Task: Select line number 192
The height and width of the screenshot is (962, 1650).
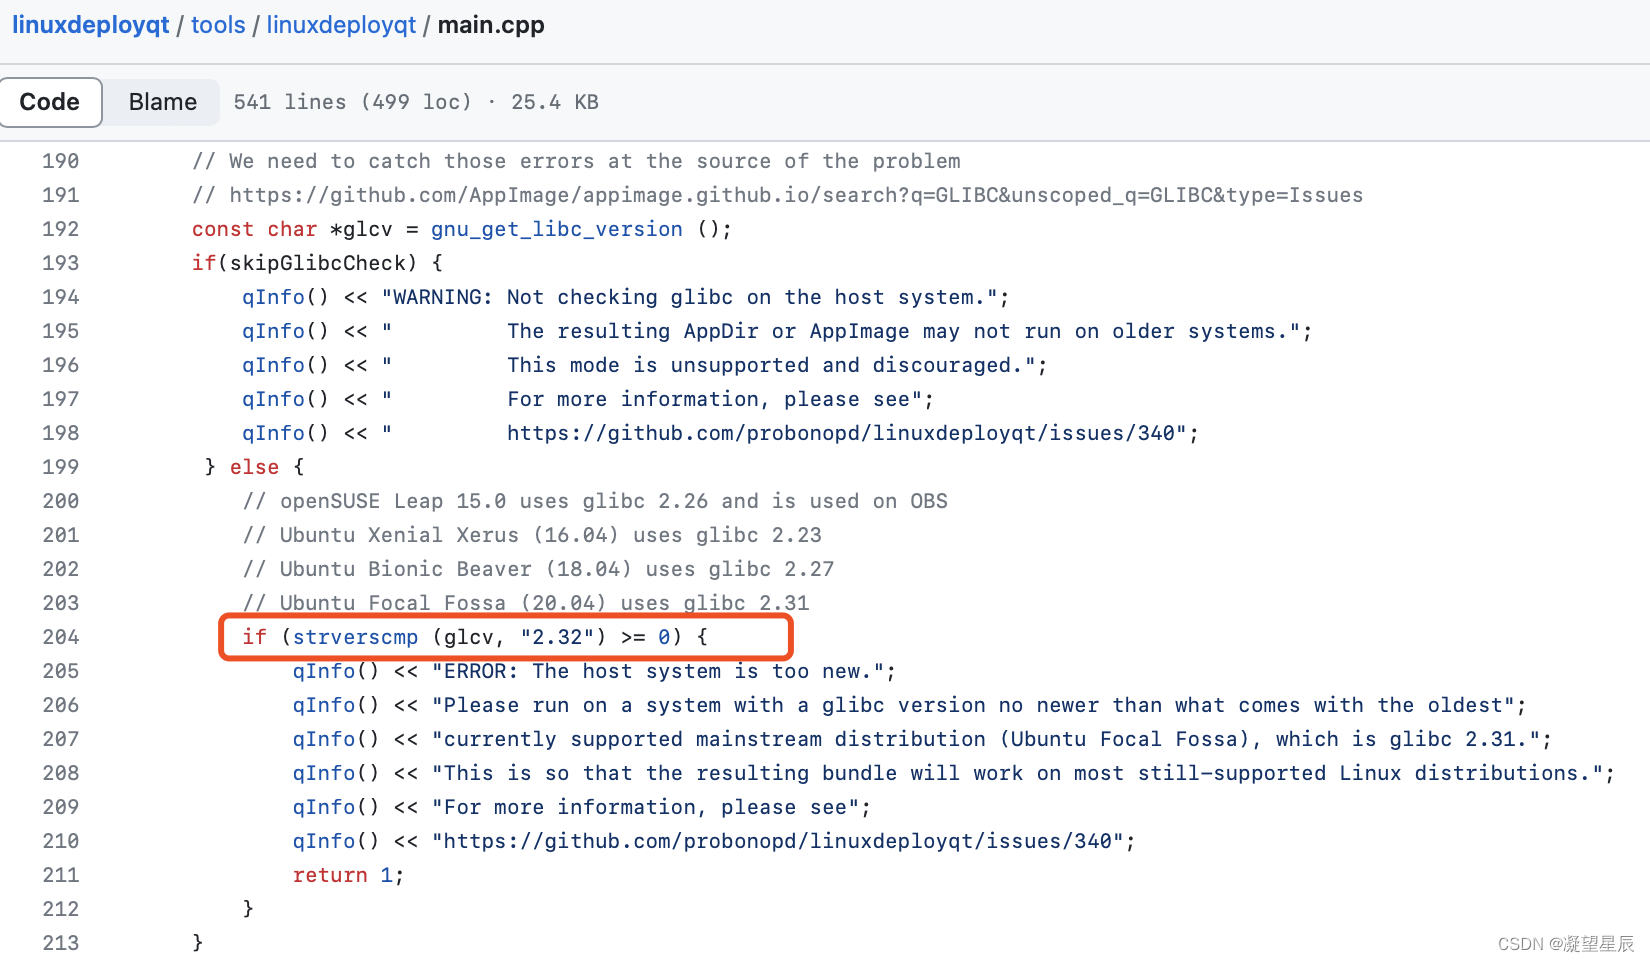Action: click(60, 229)
